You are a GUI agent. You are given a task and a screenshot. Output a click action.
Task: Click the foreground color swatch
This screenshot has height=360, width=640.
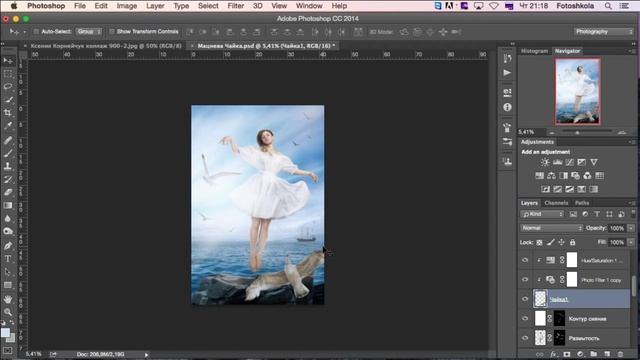(5, 333)
